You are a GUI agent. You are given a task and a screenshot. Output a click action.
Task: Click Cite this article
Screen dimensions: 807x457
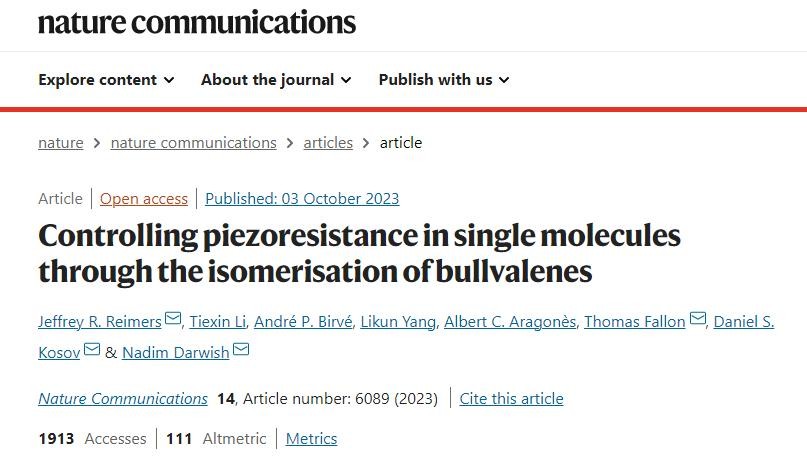tap(511, 398)
